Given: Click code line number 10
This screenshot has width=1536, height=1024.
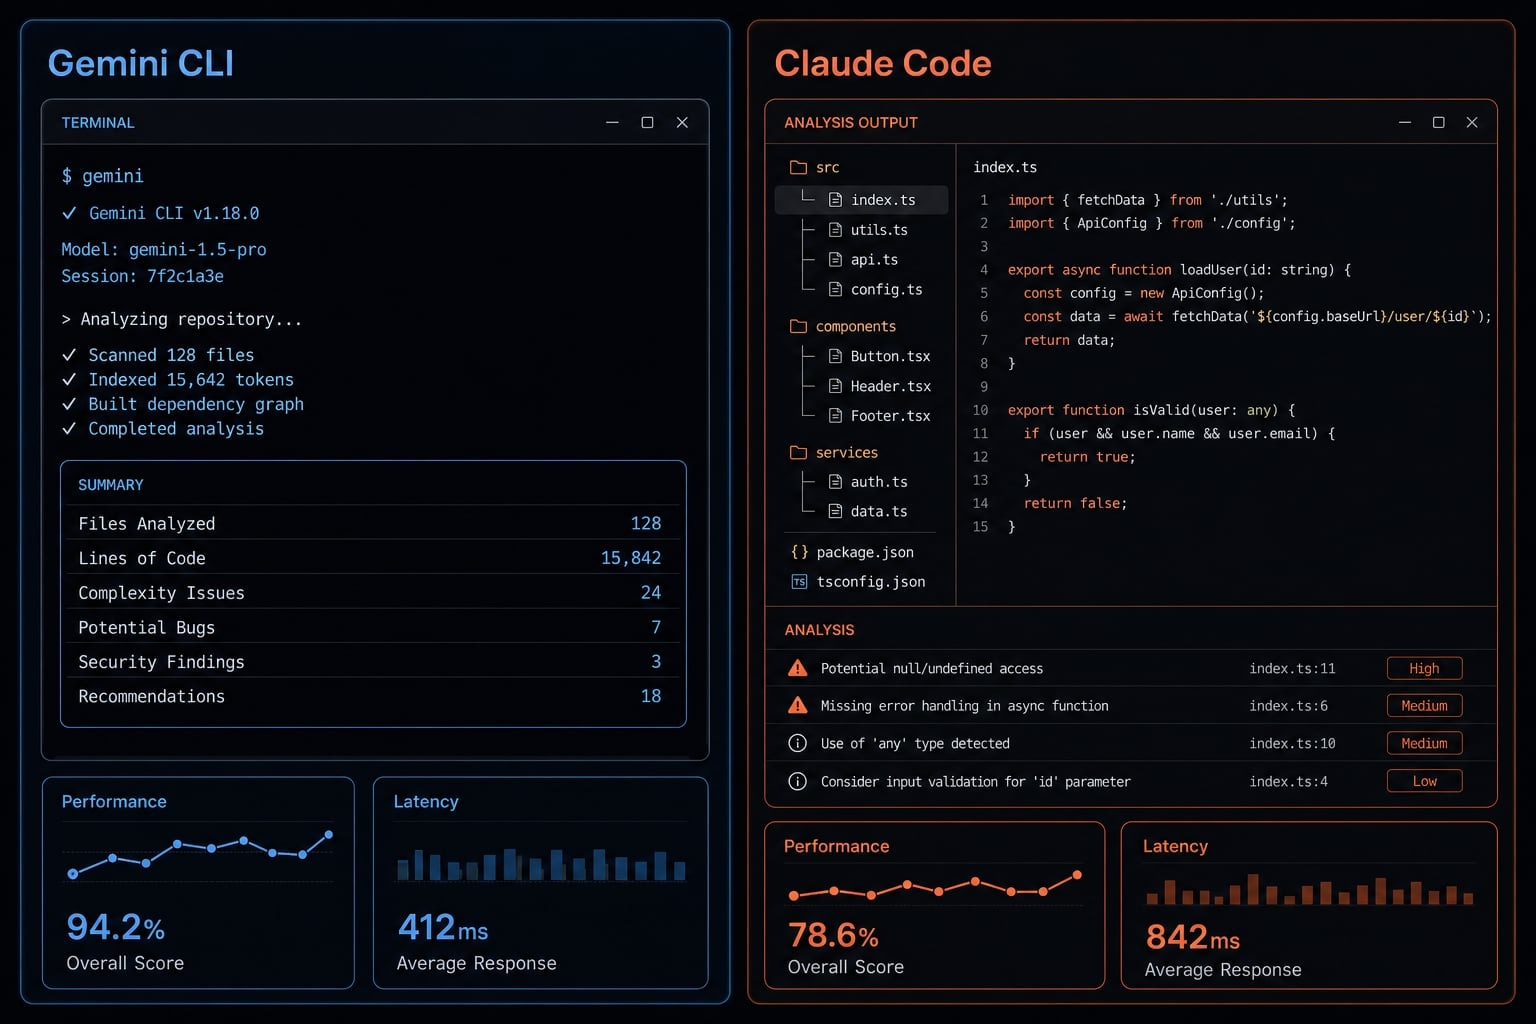Looking at the screenshot, I should click(980, 410).
